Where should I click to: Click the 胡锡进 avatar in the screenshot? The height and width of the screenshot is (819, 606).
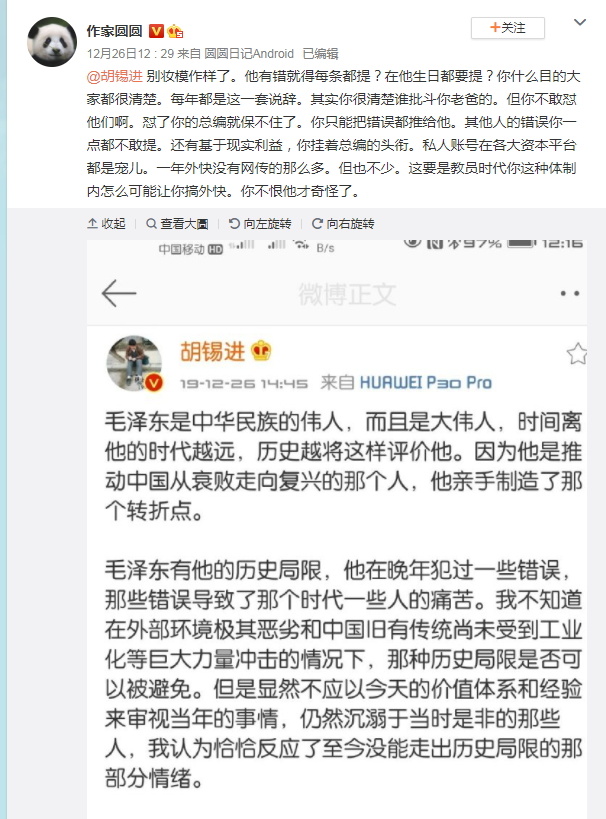(134, 363)
